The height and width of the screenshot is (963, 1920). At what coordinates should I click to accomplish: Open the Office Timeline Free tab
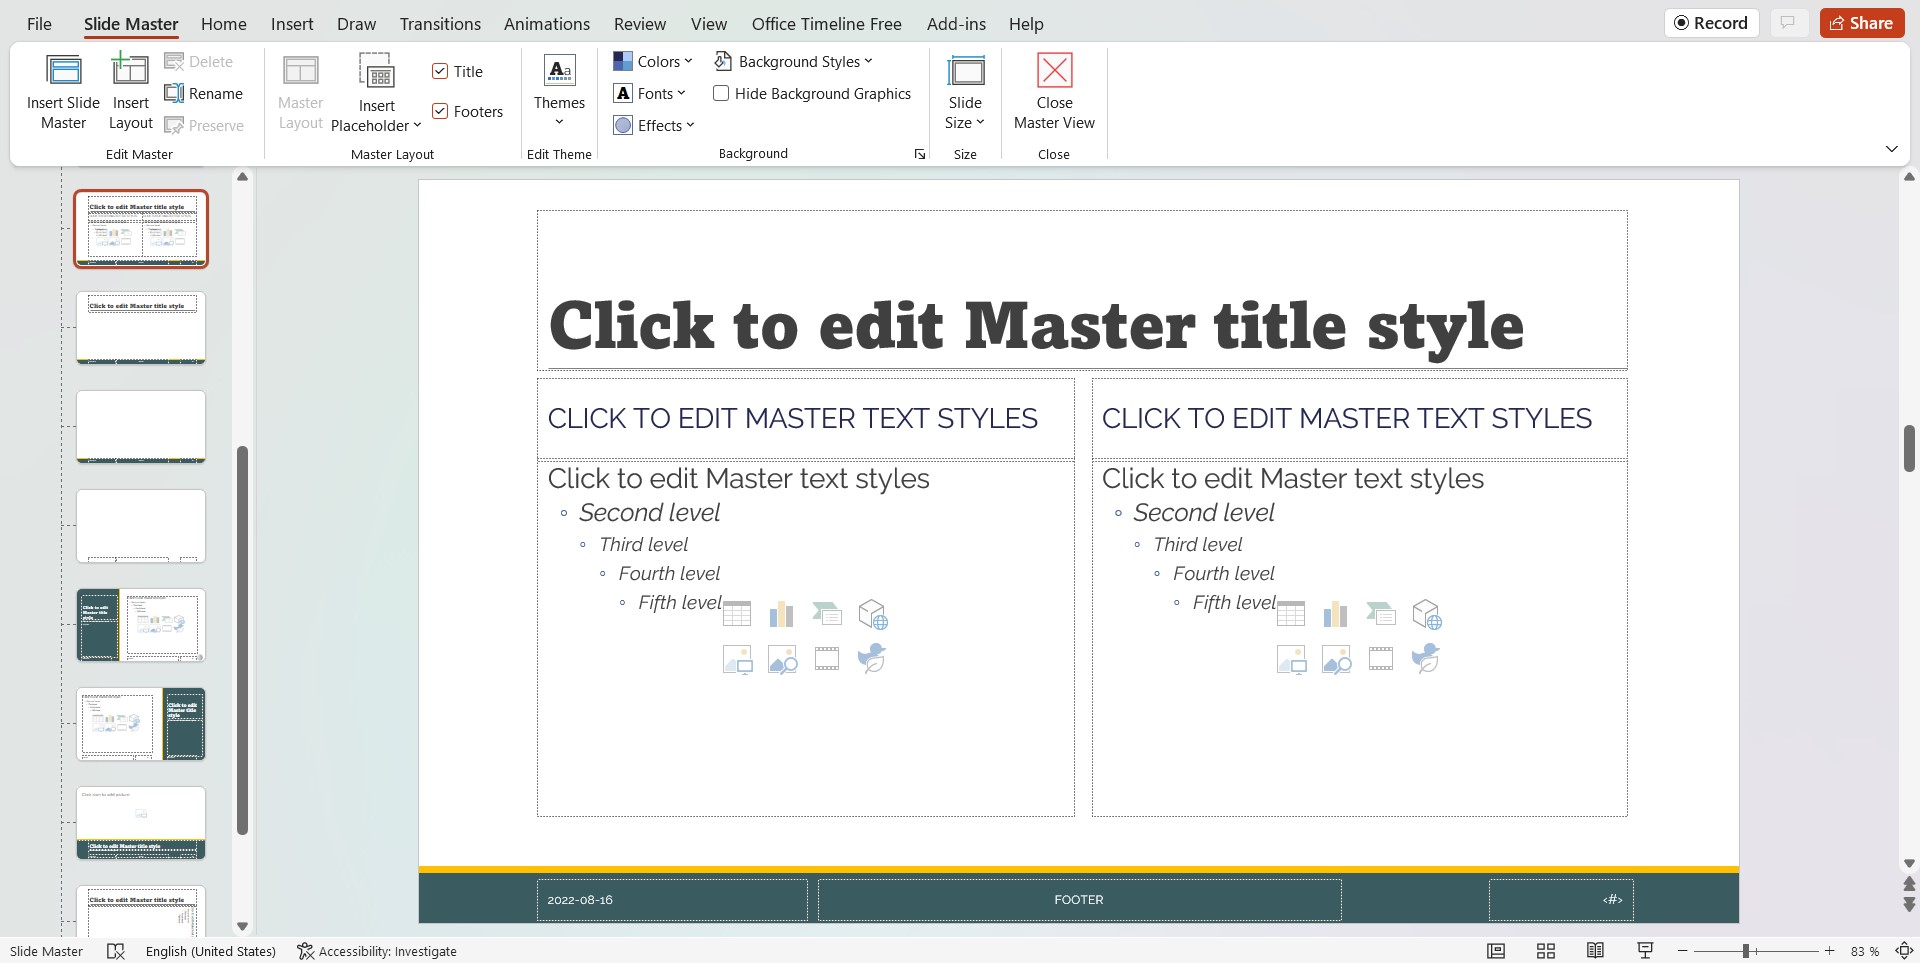coord(826,23)
